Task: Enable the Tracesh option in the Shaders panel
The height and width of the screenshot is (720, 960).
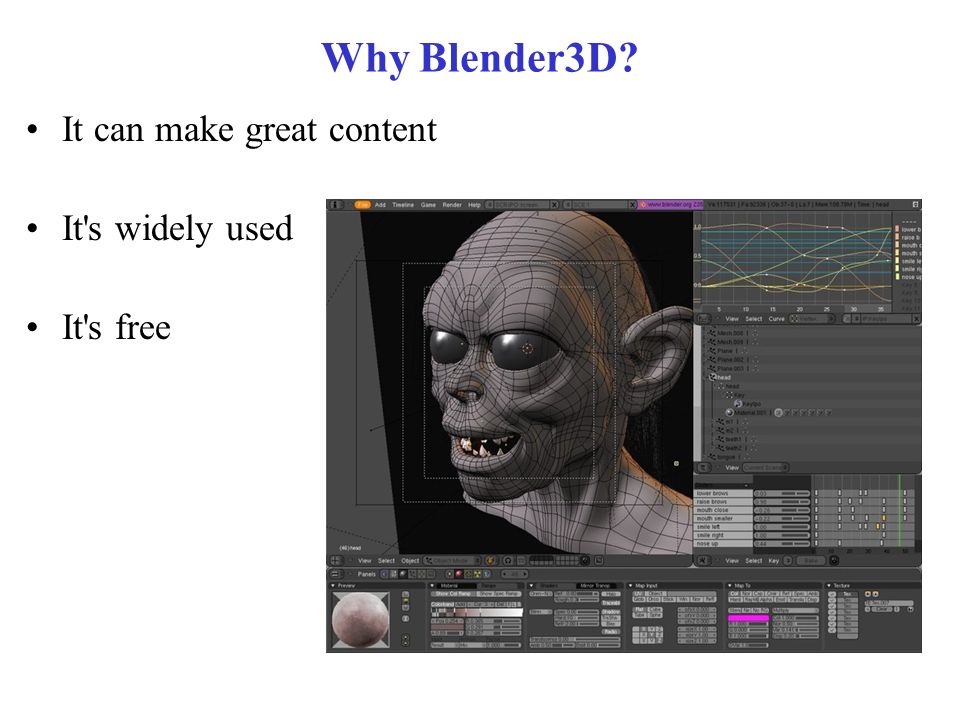Action: pos(610,602)
